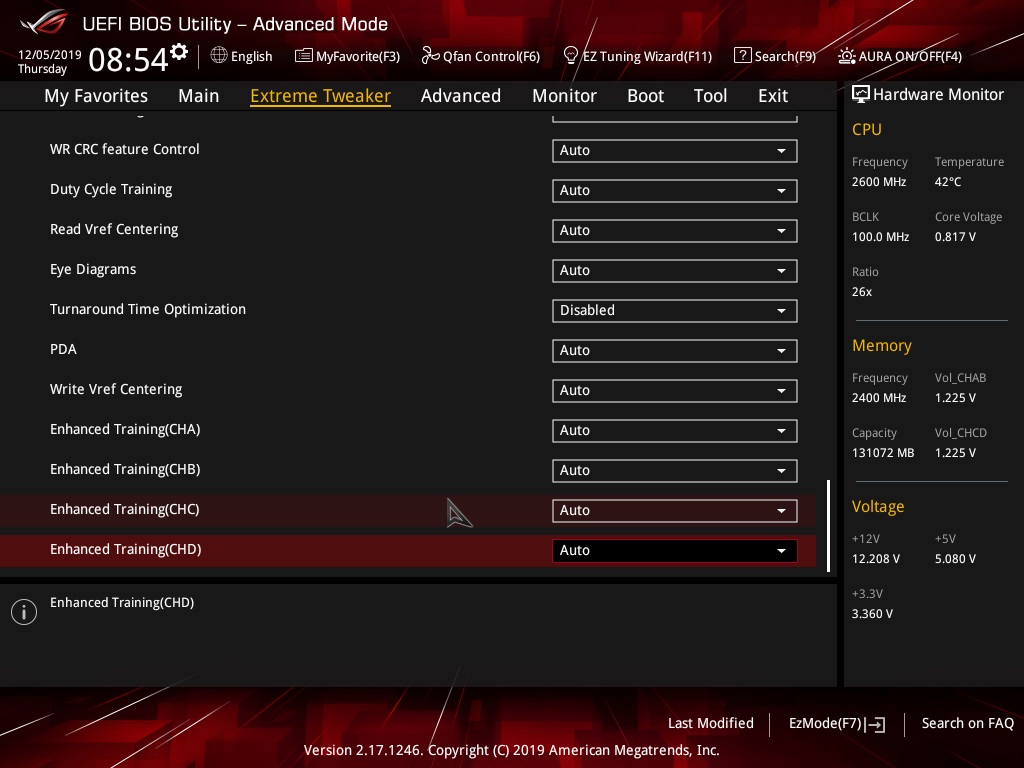The width and height of the screenshot is (1024, 768).
Task: Click Ratio value 26x
Action: click(x=862, y=292)
